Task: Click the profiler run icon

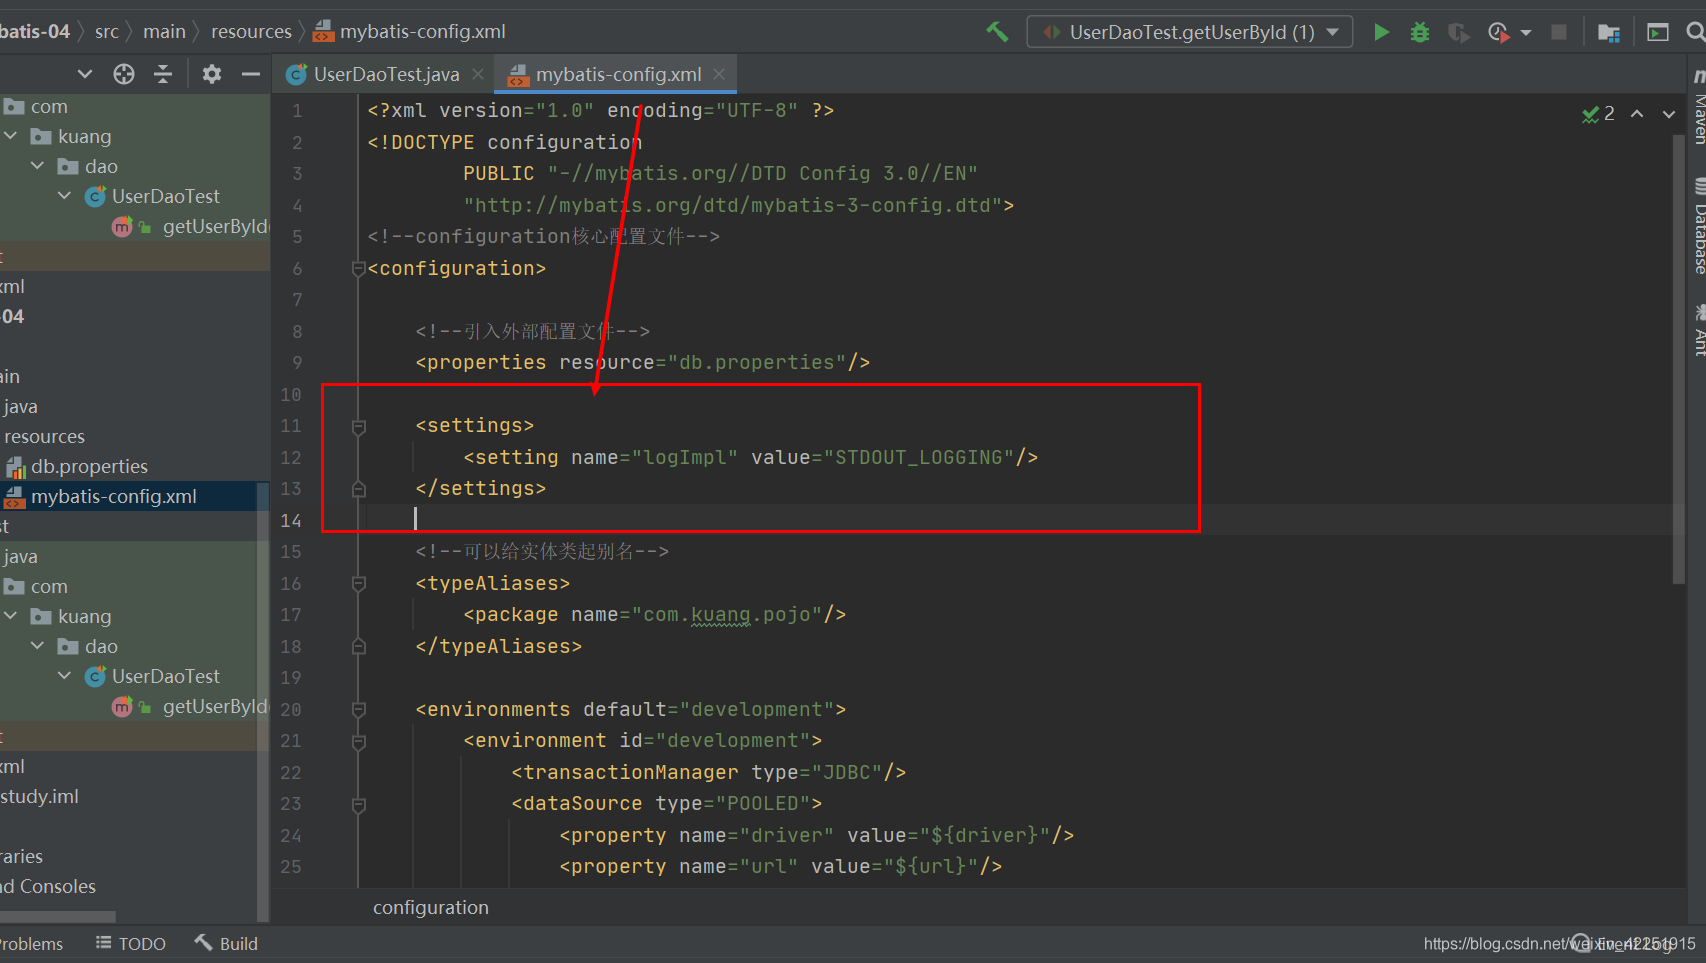Action: [x=1498, y=32]
